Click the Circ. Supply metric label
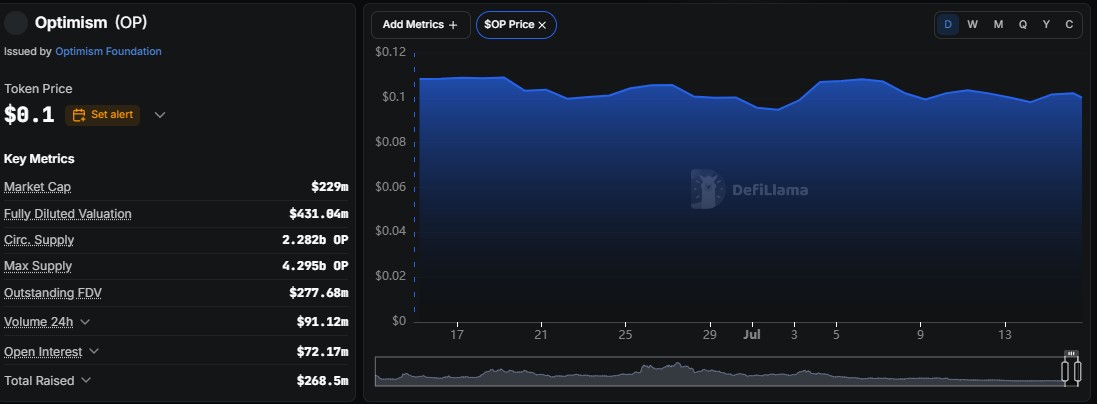1097x404 pixels. pyautogui.click(x=39, y=240)
